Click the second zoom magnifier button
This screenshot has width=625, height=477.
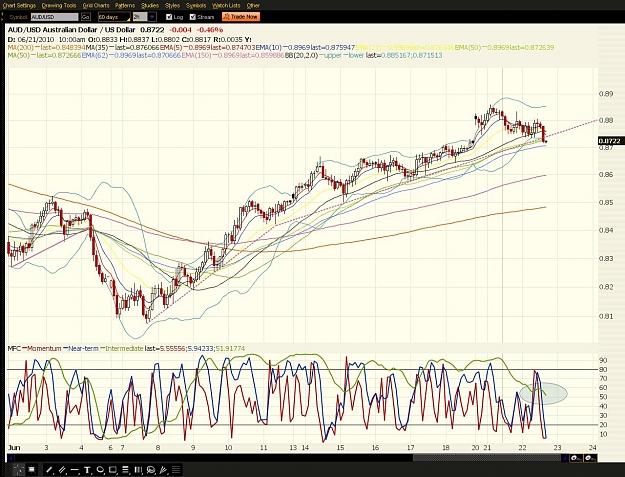590,458
